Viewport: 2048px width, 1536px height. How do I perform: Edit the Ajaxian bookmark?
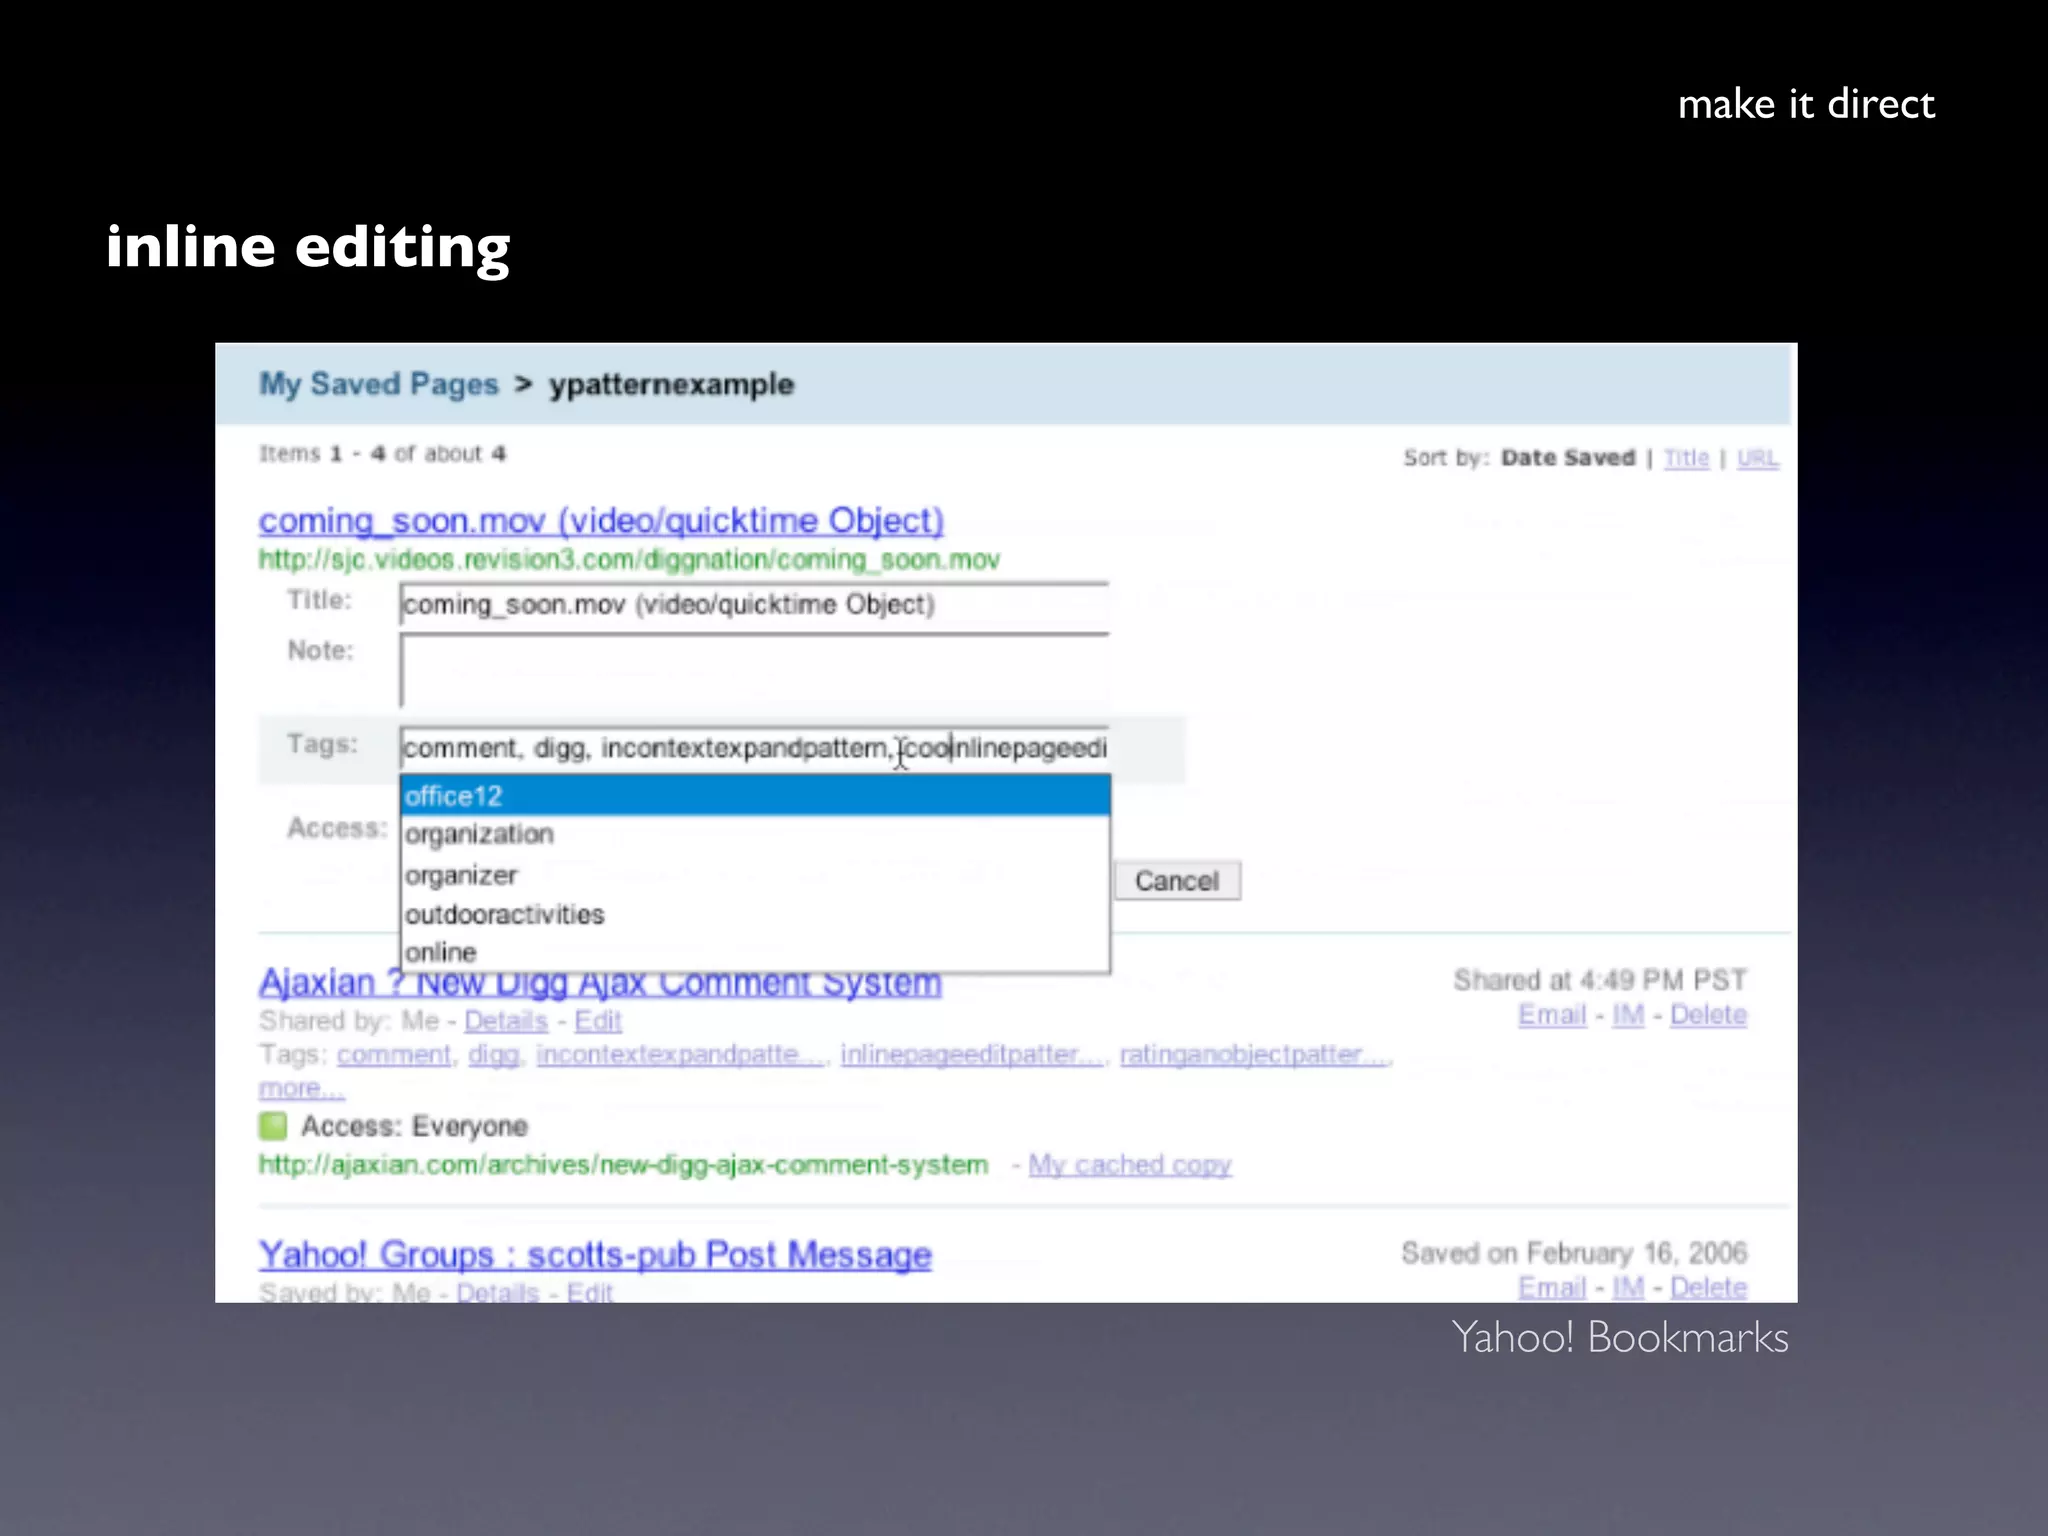point(598,1021)
